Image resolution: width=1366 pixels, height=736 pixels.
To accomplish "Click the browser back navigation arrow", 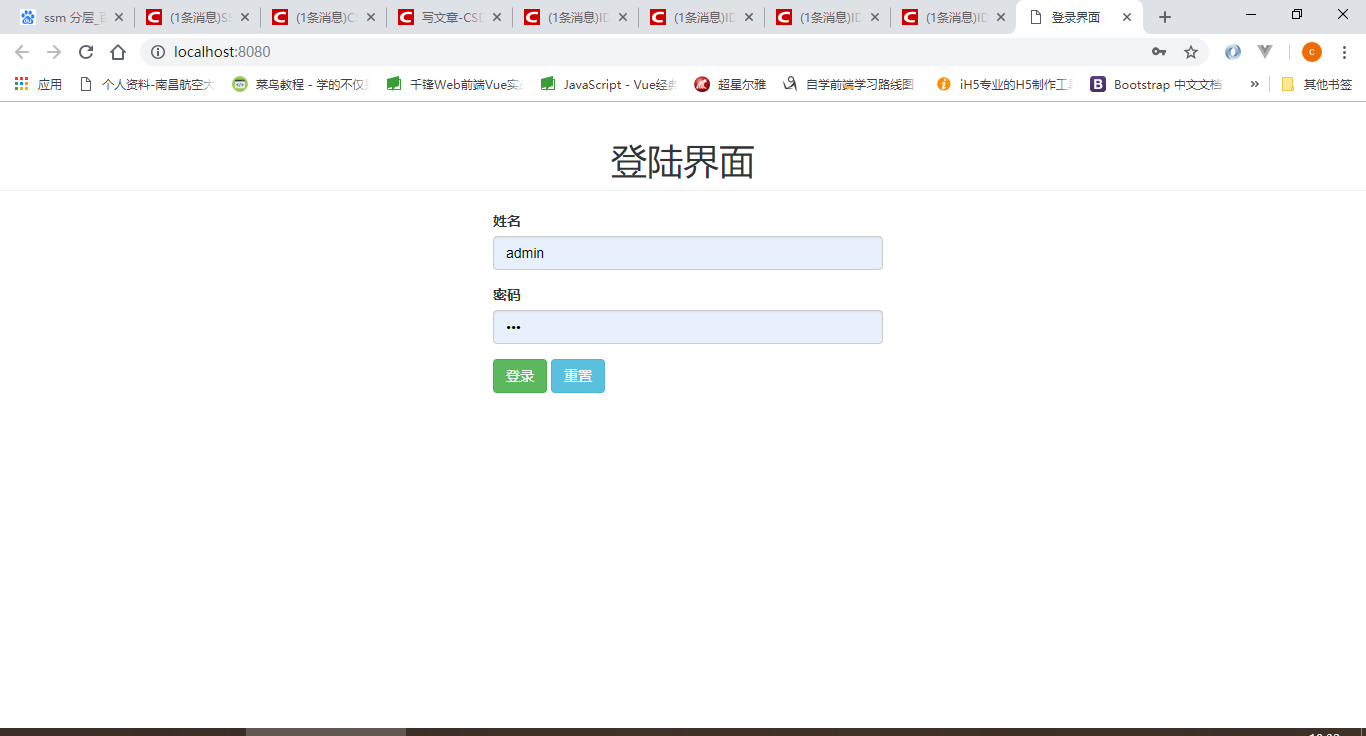I will [x=23, y=51].
